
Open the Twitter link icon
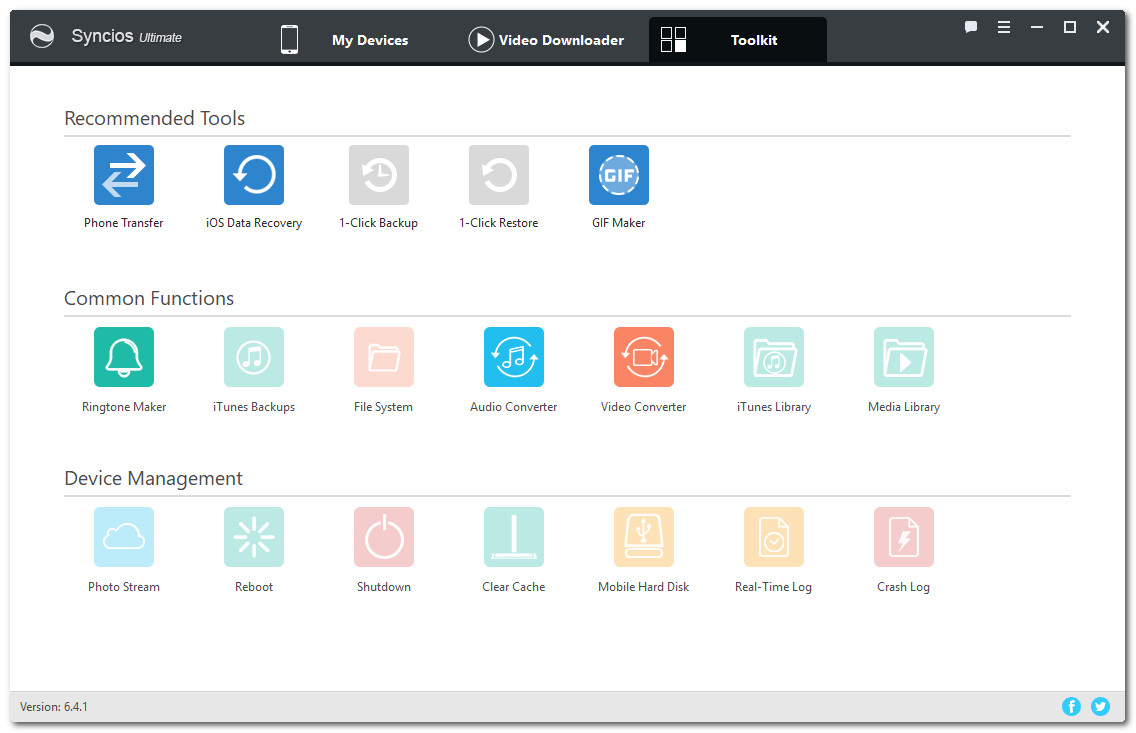[1100, 706]
